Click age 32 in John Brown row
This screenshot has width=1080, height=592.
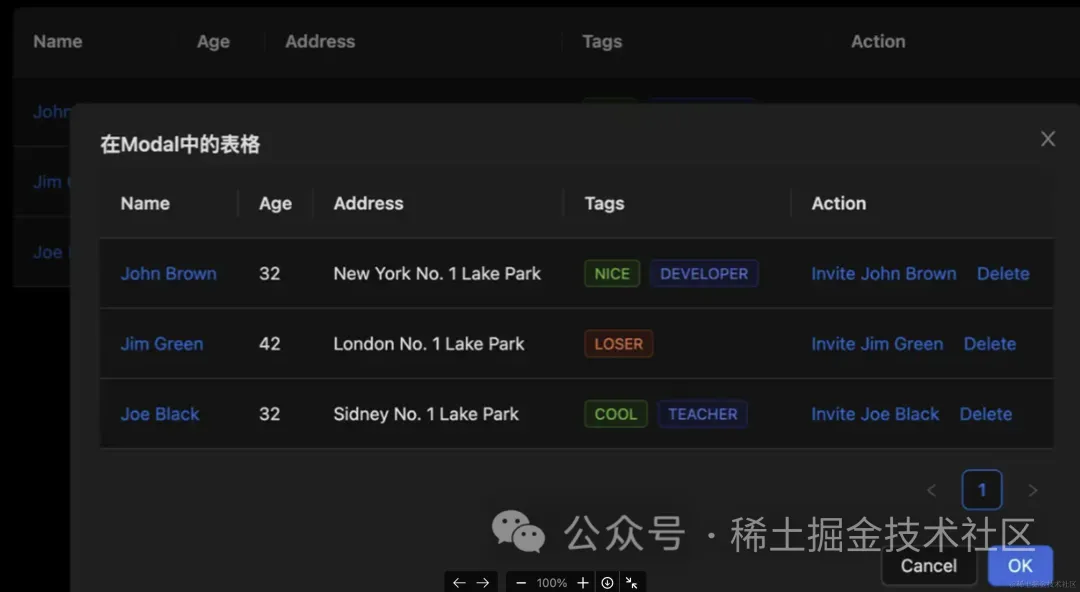coord(269,274)
